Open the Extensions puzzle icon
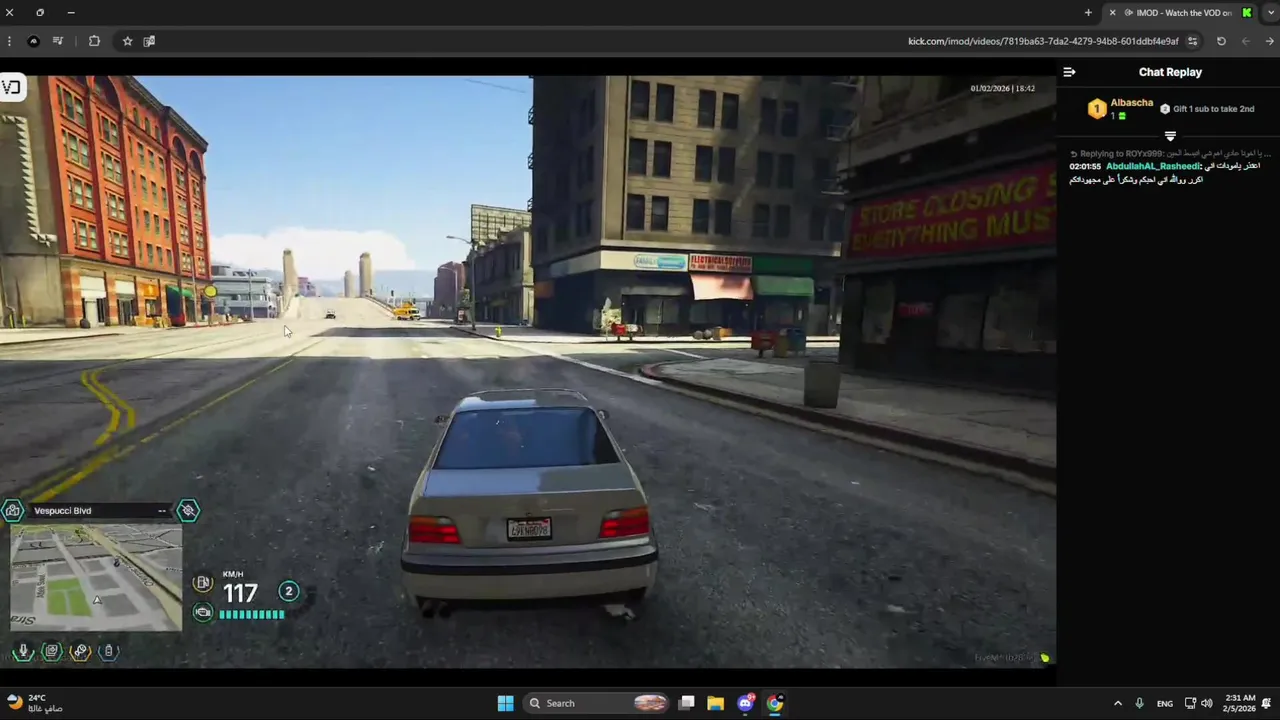 point(94,41)
